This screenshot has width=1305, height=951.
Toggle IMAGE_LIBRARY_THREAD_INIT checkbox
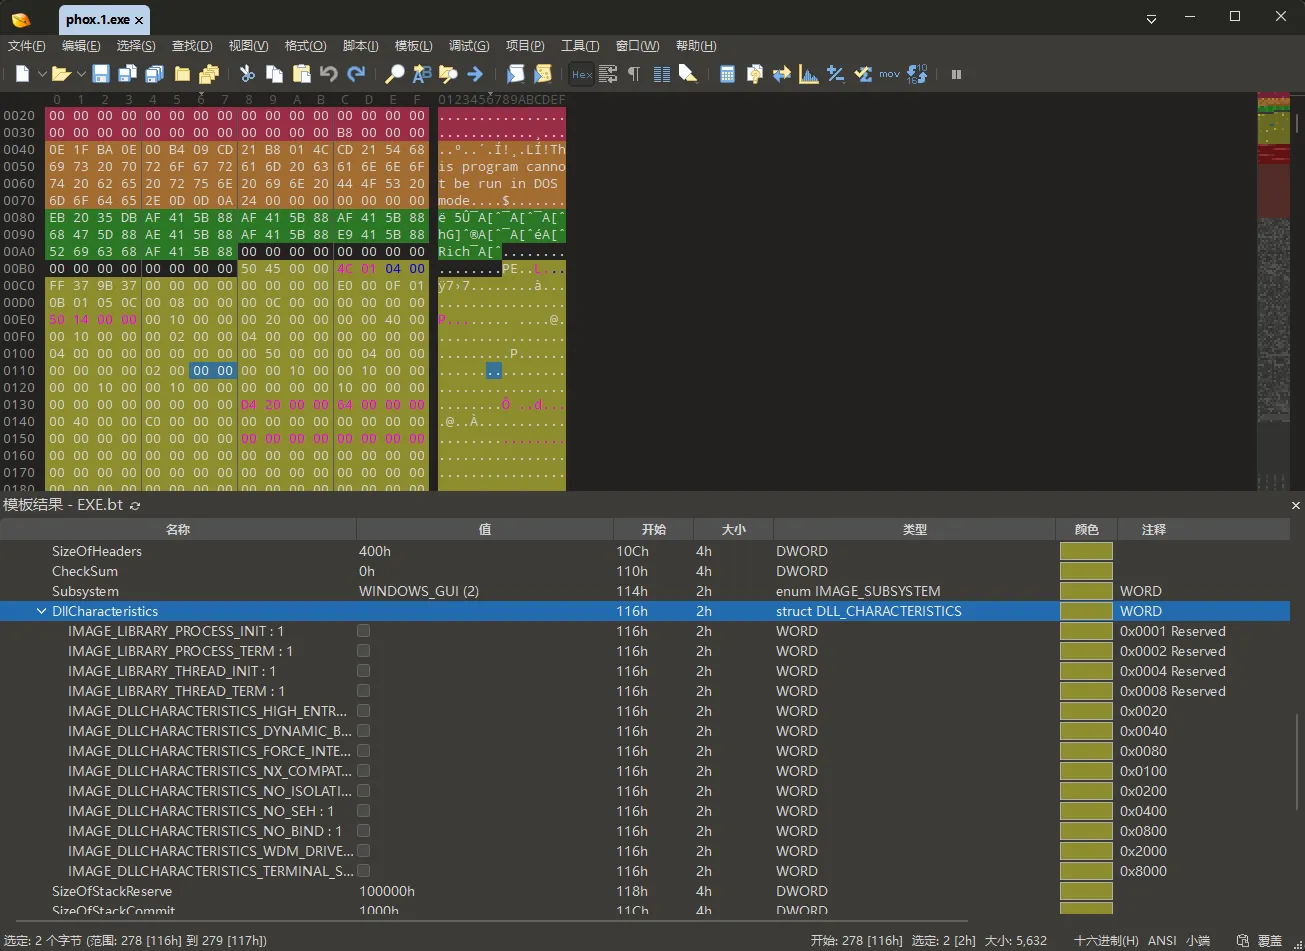coord(363,671)
